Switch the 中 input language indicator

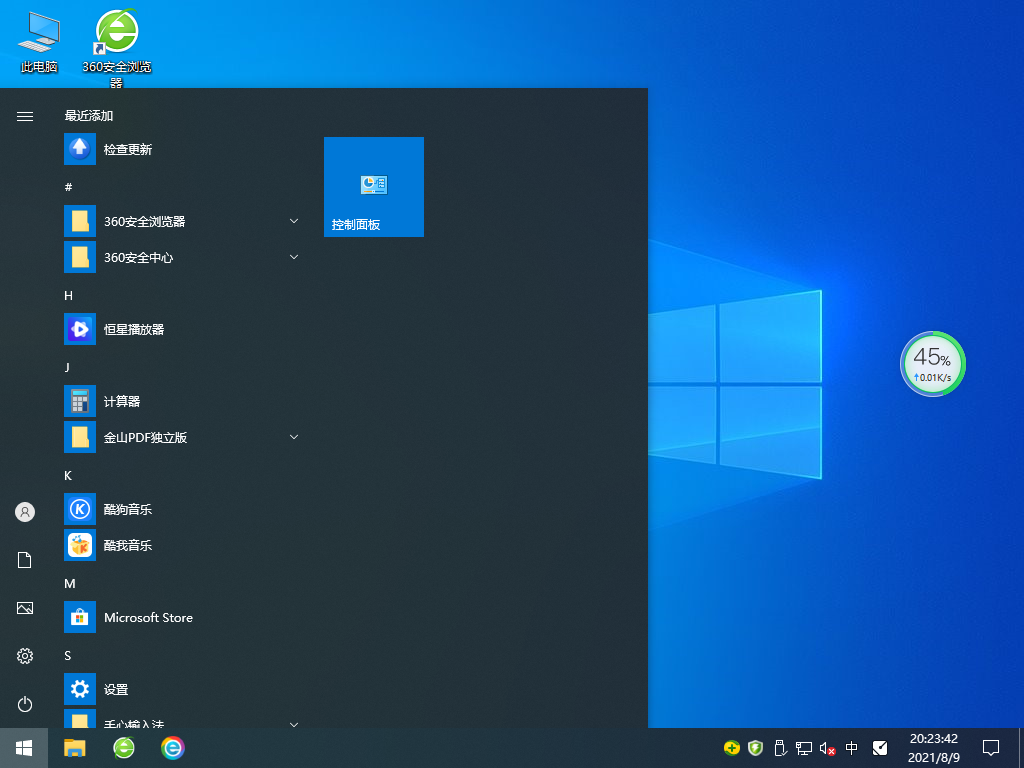851,747
